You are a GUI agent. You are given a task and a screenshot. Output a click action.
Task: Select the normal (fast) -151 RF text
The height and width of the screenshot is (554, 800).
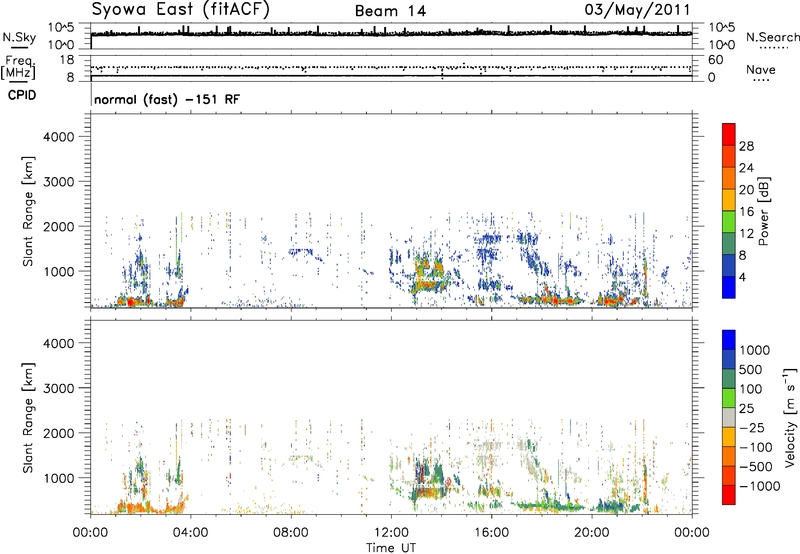tap(167, 99)
